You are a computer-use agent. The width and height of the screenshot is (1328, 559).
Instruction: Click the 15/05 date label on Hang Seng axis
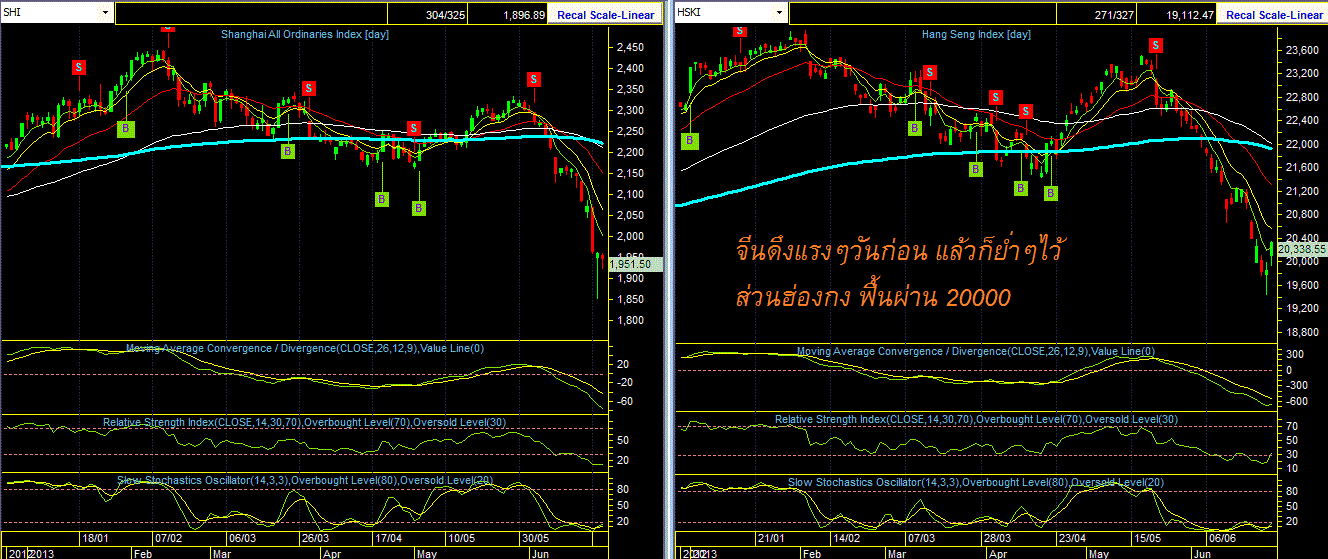1146,537
